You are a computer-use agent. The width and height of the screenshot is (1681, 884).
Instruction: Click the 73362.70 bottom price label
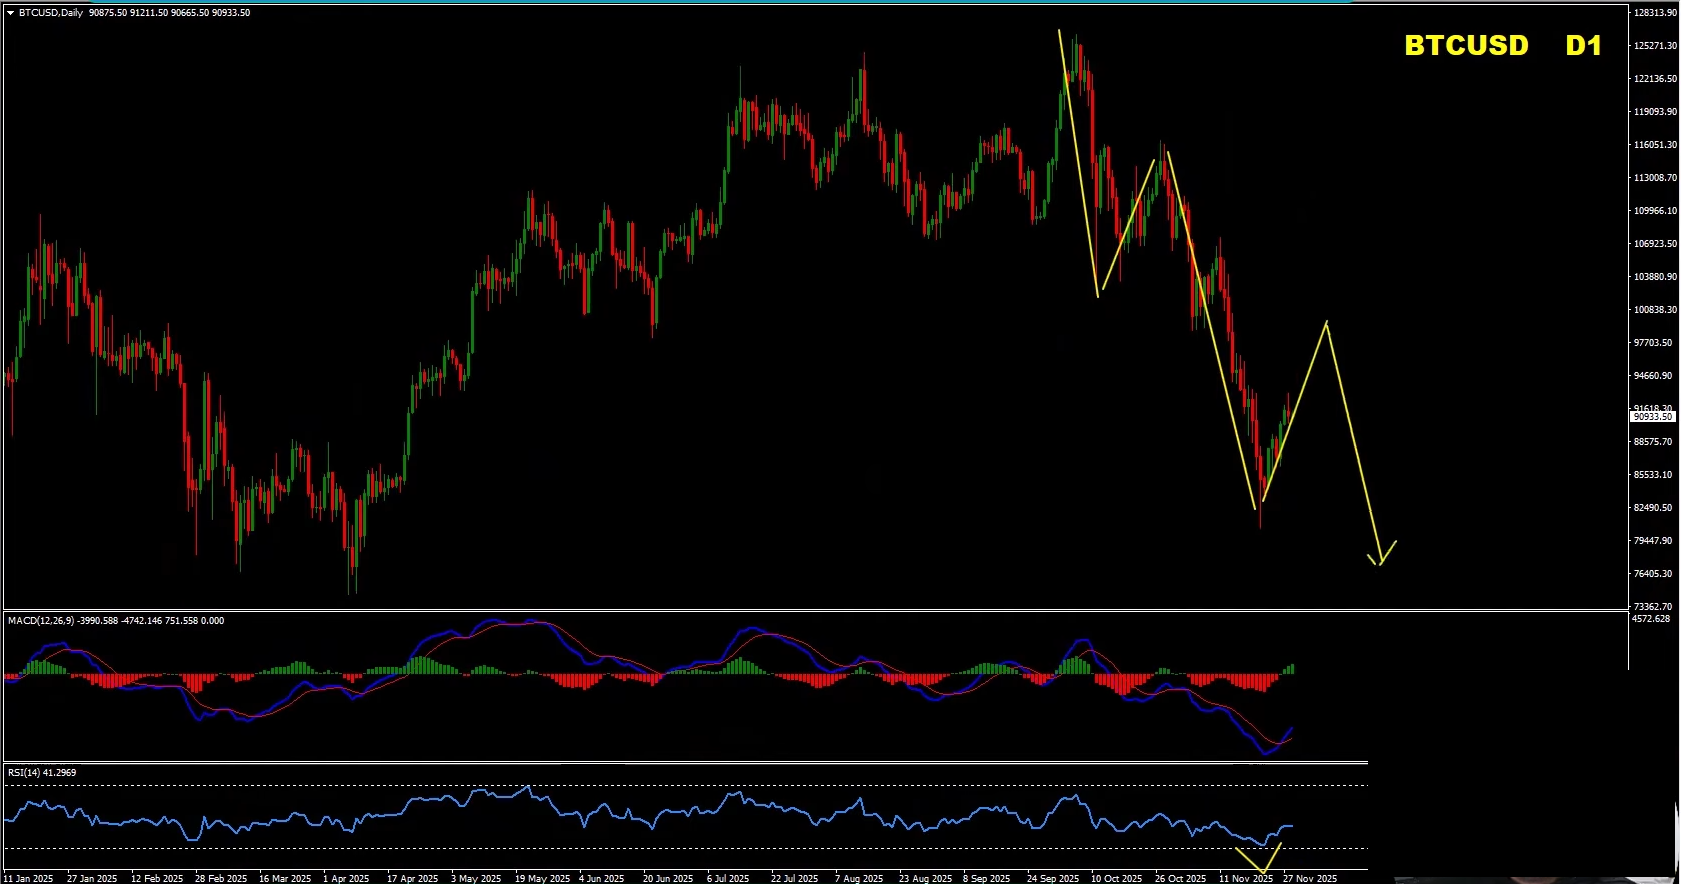click(x=1653, y=607)
